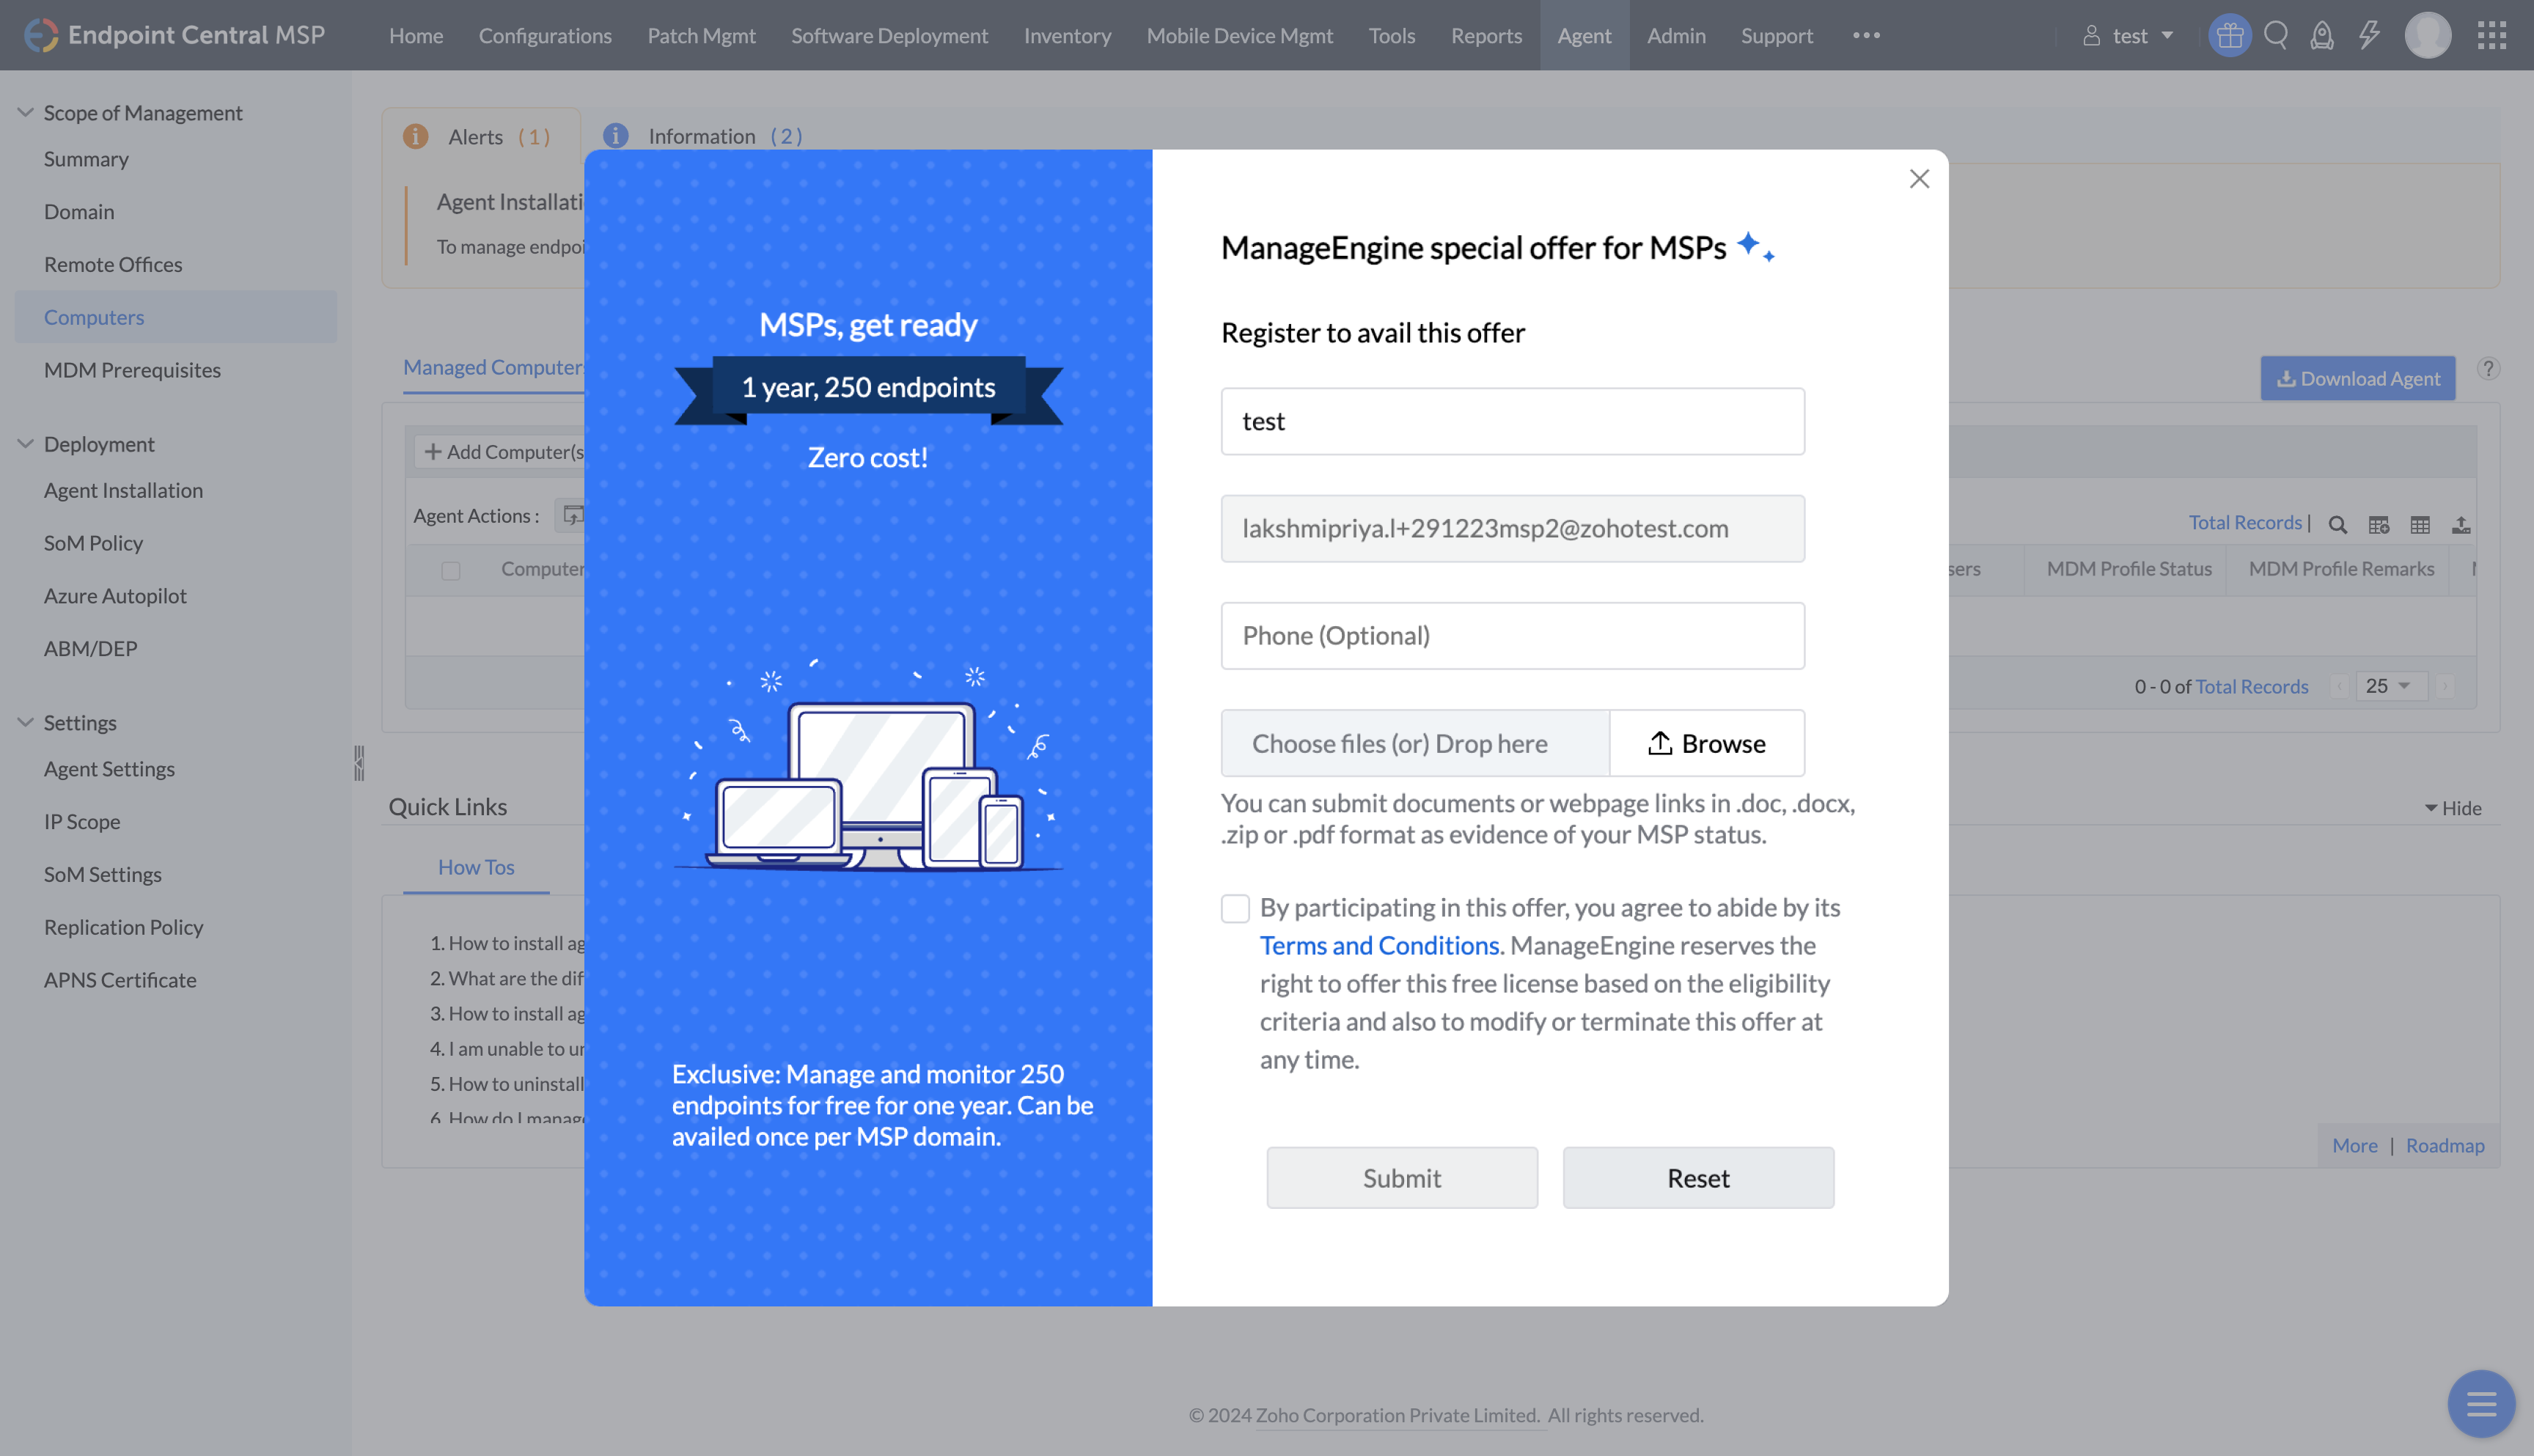The height and width of the screenshot is (1456, 2534).
Task: Click the lightning bolt quick actions icon
Action: pyautogui.click(x=2369, y=36)
